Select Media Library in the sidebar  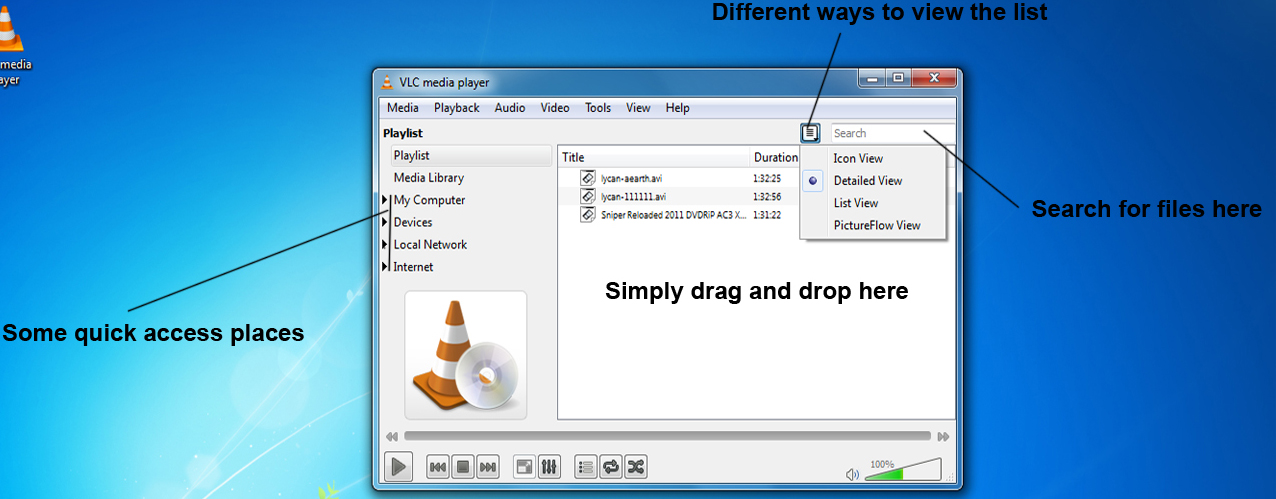coord(428,178)
